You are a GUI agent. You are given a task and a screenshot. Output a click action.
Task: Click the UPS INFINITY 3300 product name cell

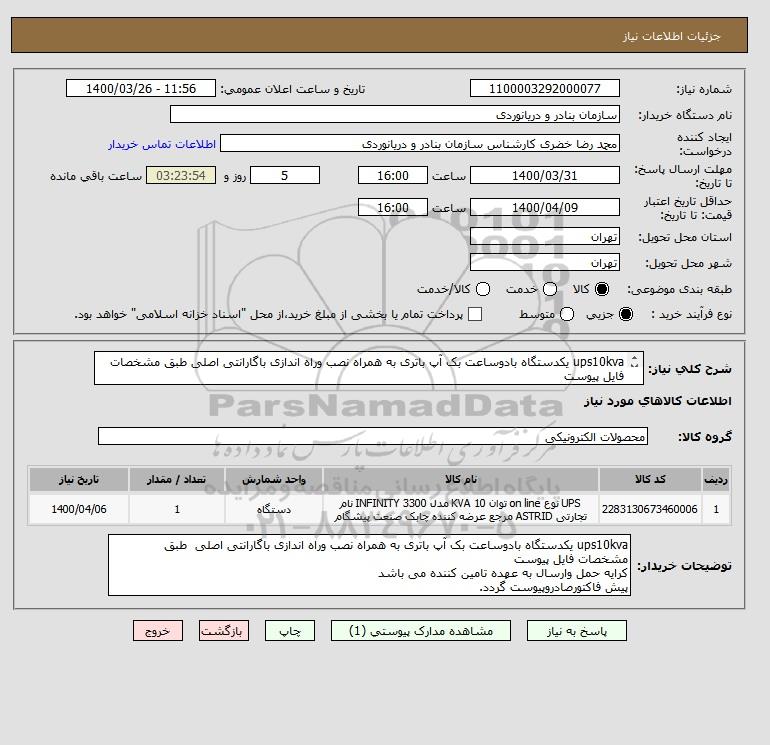(x=461, y=509)
